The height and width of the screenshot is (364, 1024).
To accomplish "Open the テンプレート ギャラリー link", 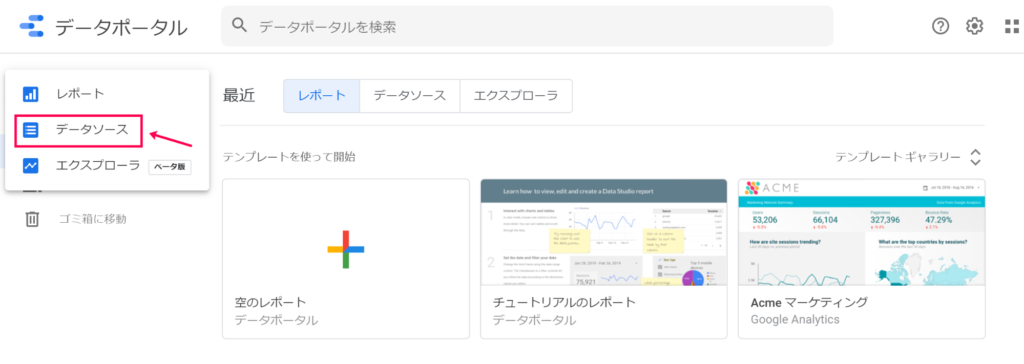I will [898, 157].
